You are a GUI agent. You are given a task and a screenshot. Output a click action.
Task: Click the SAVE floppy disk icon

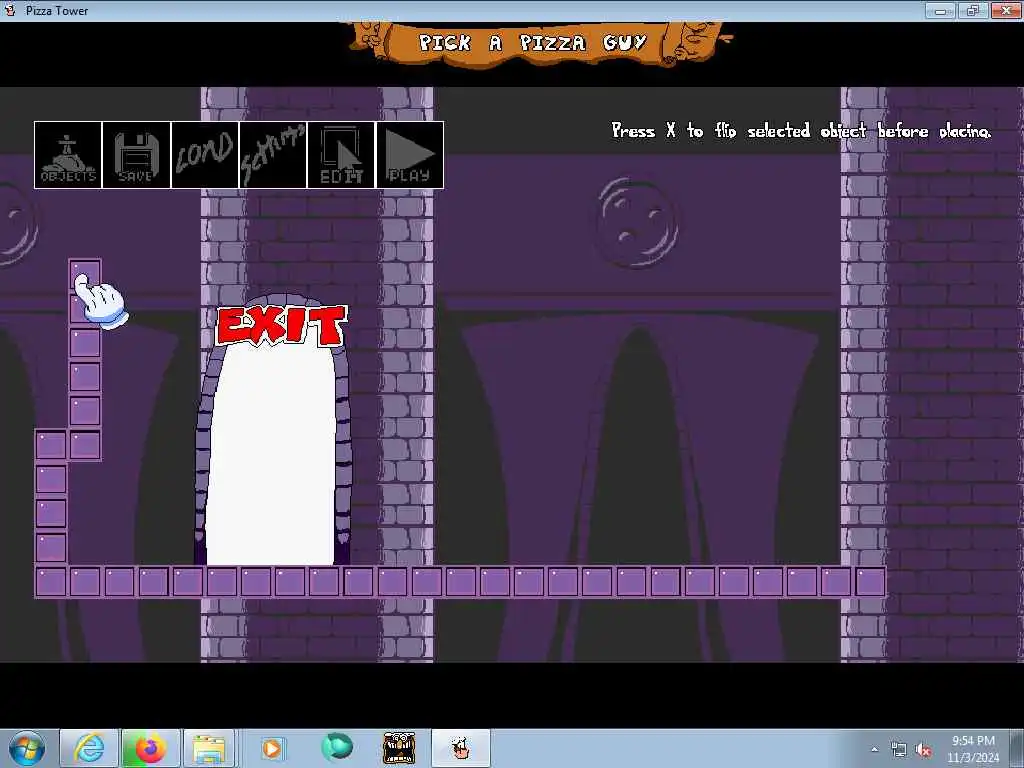(136, 155)
